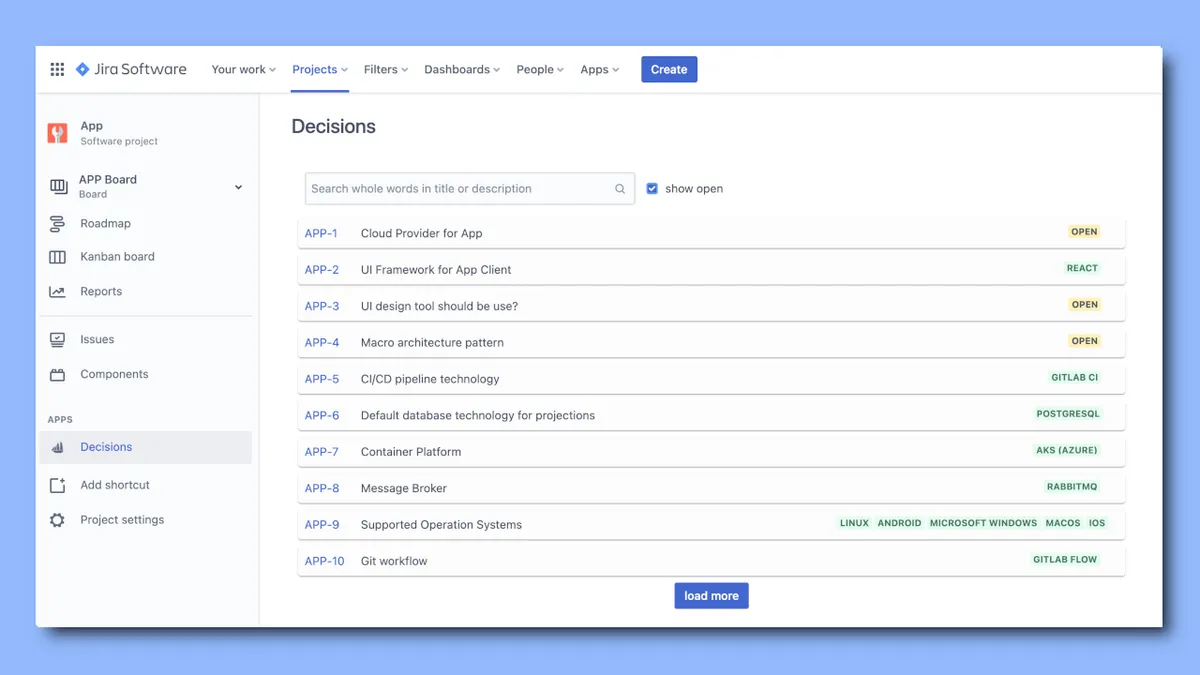
Task: Click the search magnifier icon
Action: [x=620, y=189]
